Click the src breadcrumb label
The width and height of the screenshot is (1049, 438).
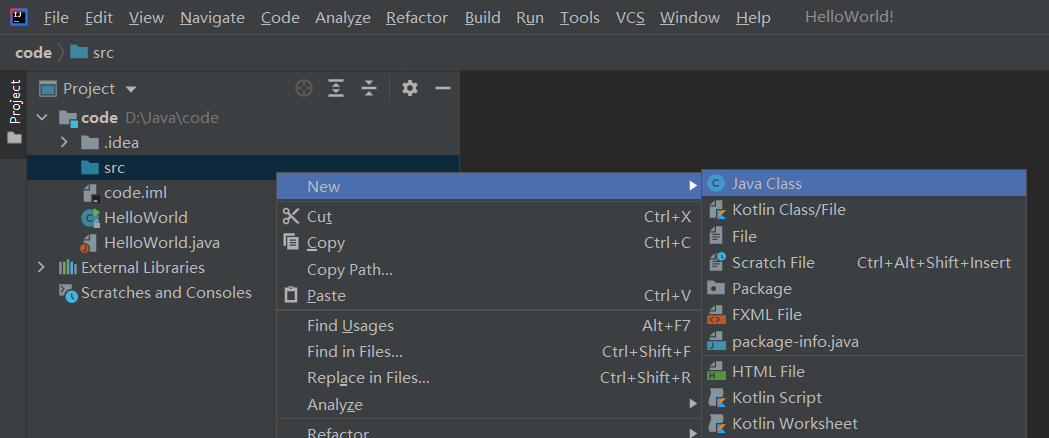pyautogui.click(x=103, y=53)
